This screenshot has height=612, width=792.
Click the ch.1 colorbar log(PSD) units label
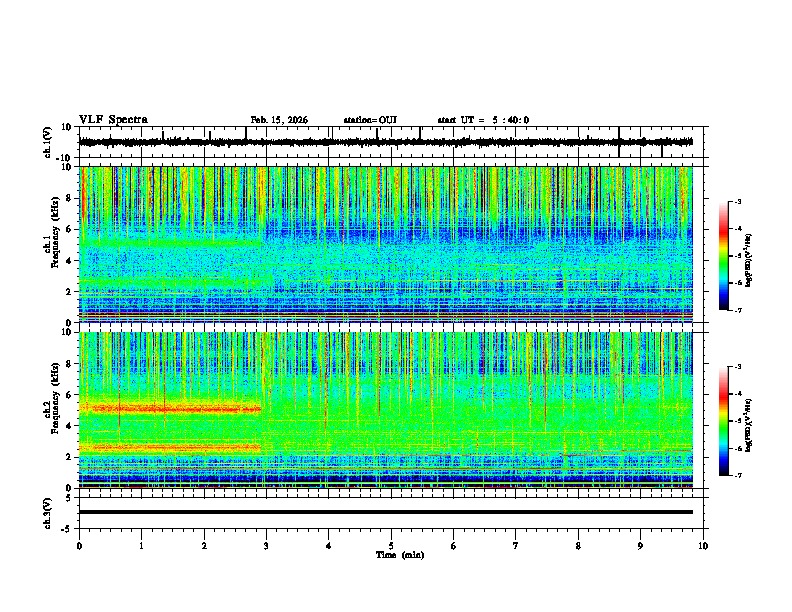tap(749, 260)
